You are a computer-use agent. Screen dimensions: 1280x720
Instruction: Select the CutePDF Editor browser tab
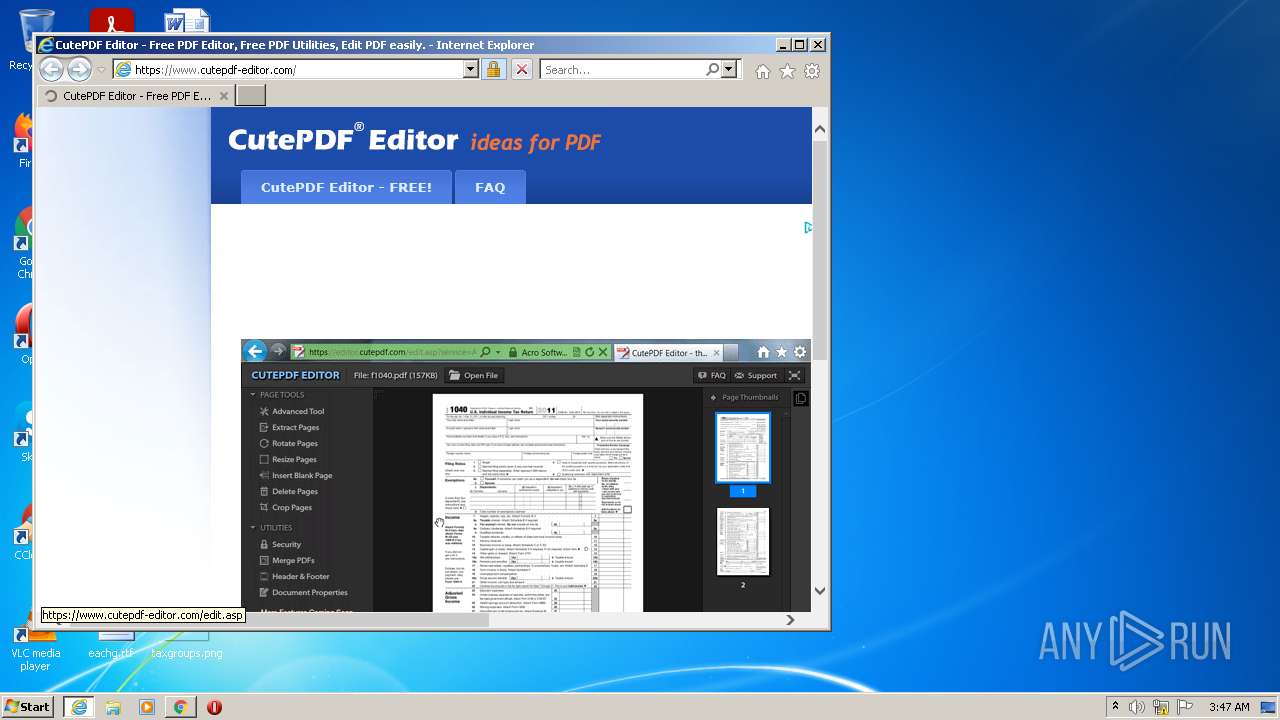135,96
